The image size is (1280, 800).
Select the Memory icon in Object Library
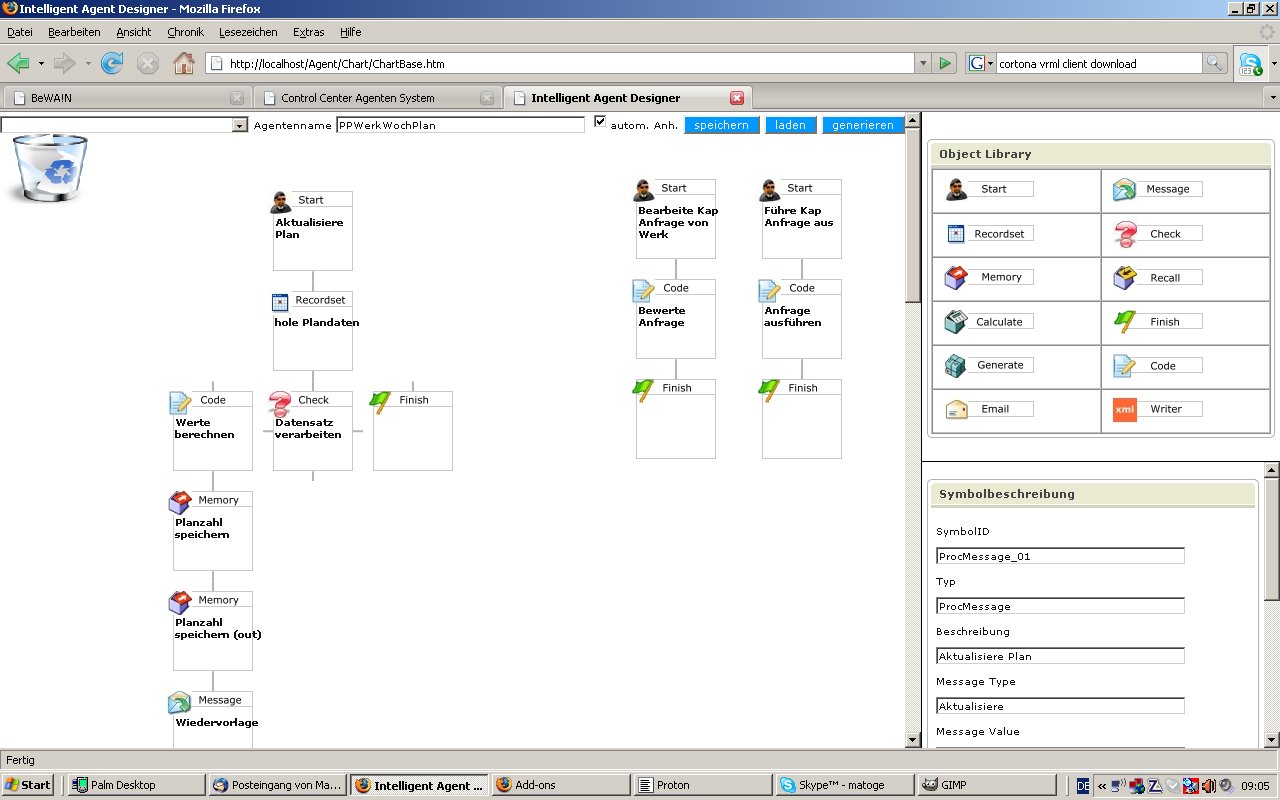coord(956,277)
